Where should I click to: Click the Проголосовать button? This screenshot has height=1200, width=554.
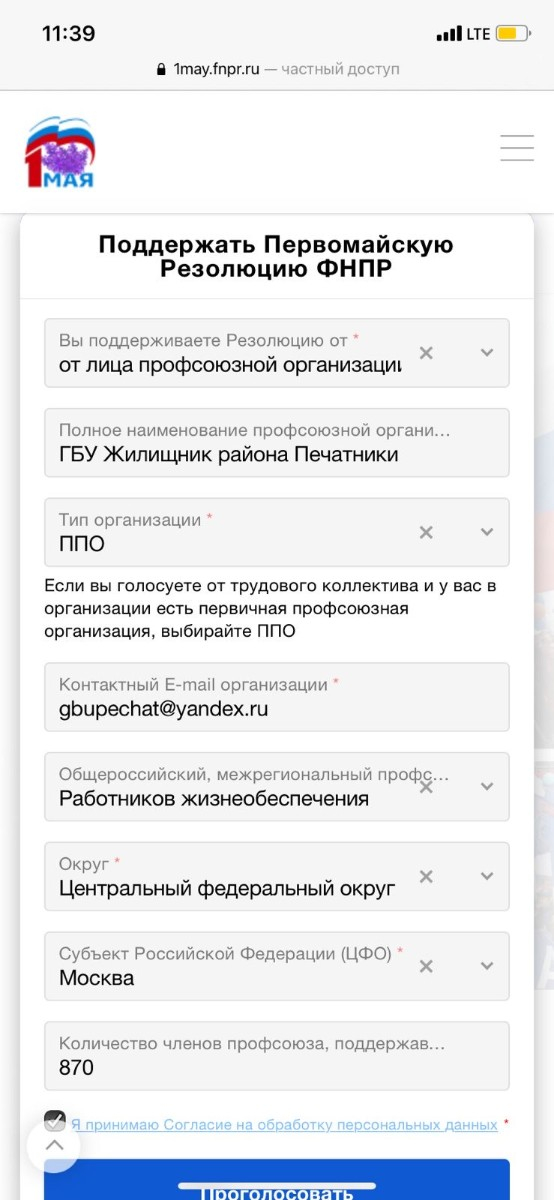tap(277, 1180)
